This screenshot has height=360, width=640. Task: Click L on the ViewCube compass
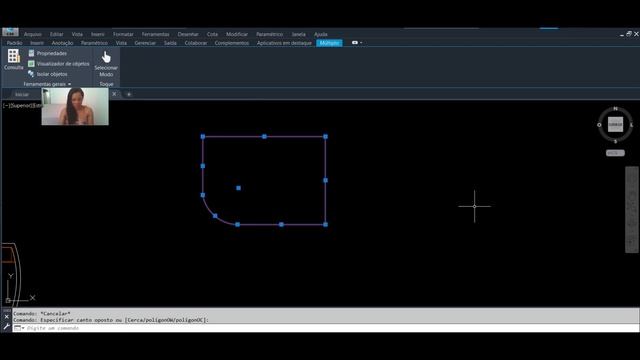631,125
